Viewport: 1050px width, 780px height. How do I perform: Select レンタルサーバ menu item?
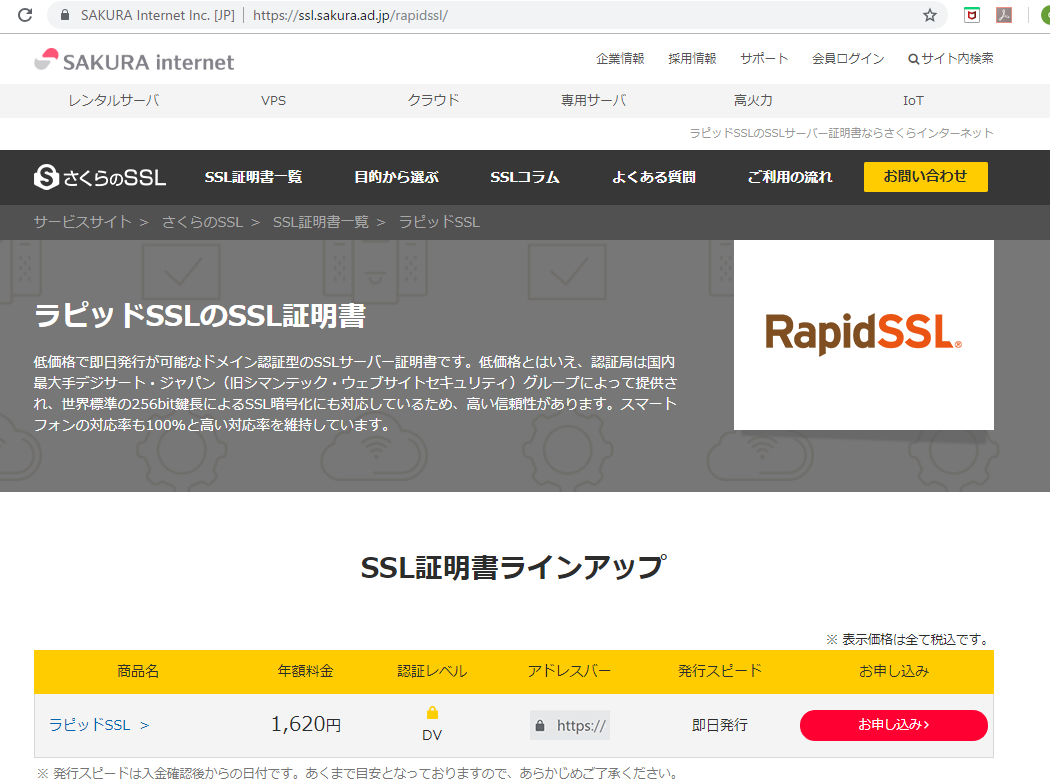coord(114,100)
